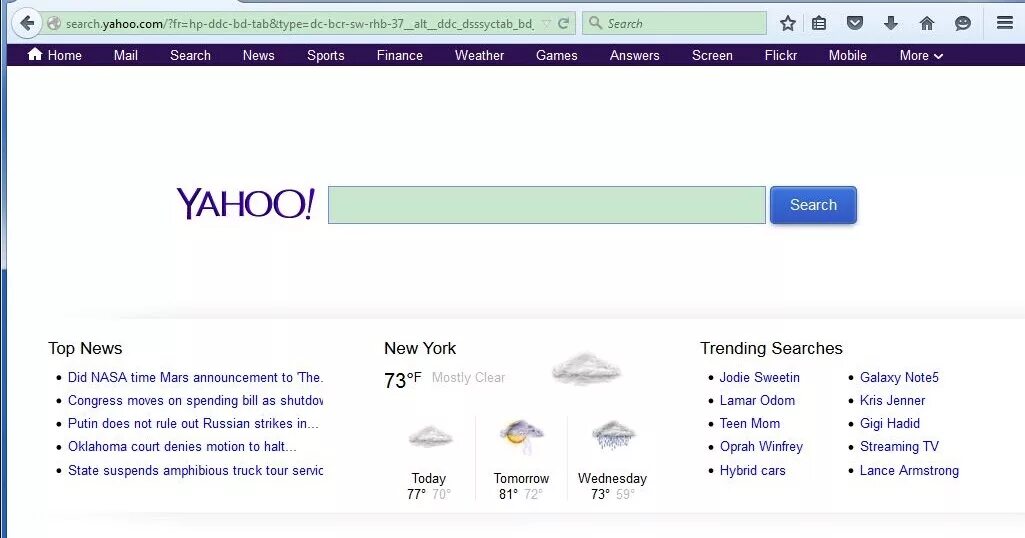Open the downloads arrow icon
This screenshot has height=538, width=1025.
pos(890,24)
